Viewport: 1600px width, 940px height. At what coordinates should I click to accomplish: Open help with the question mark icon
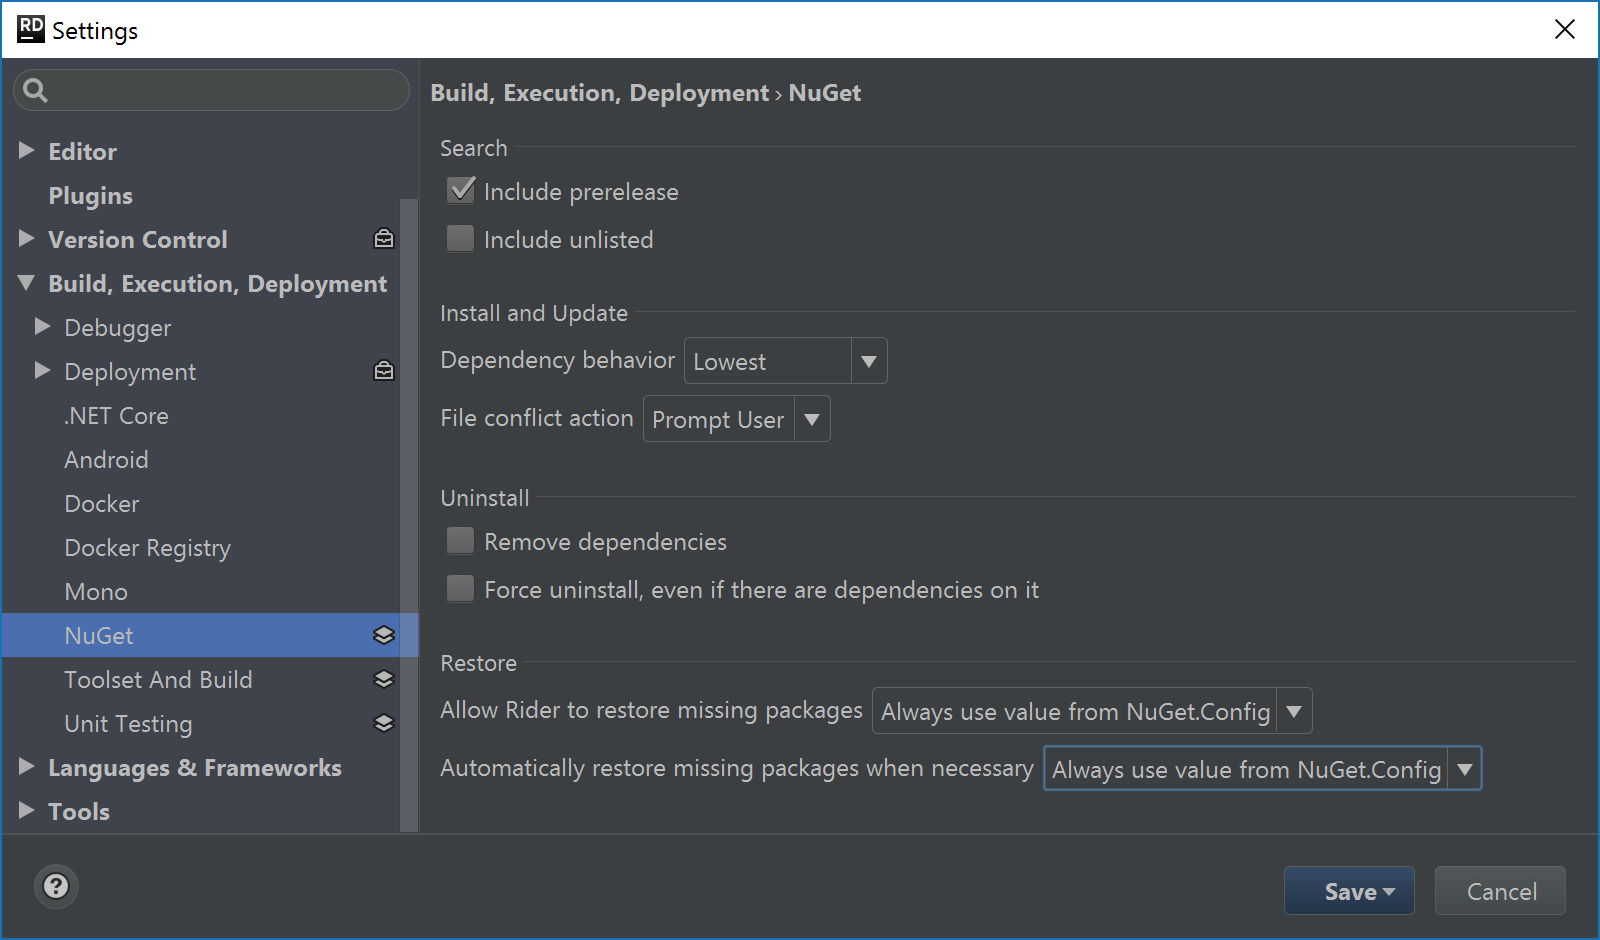point(57,886)
